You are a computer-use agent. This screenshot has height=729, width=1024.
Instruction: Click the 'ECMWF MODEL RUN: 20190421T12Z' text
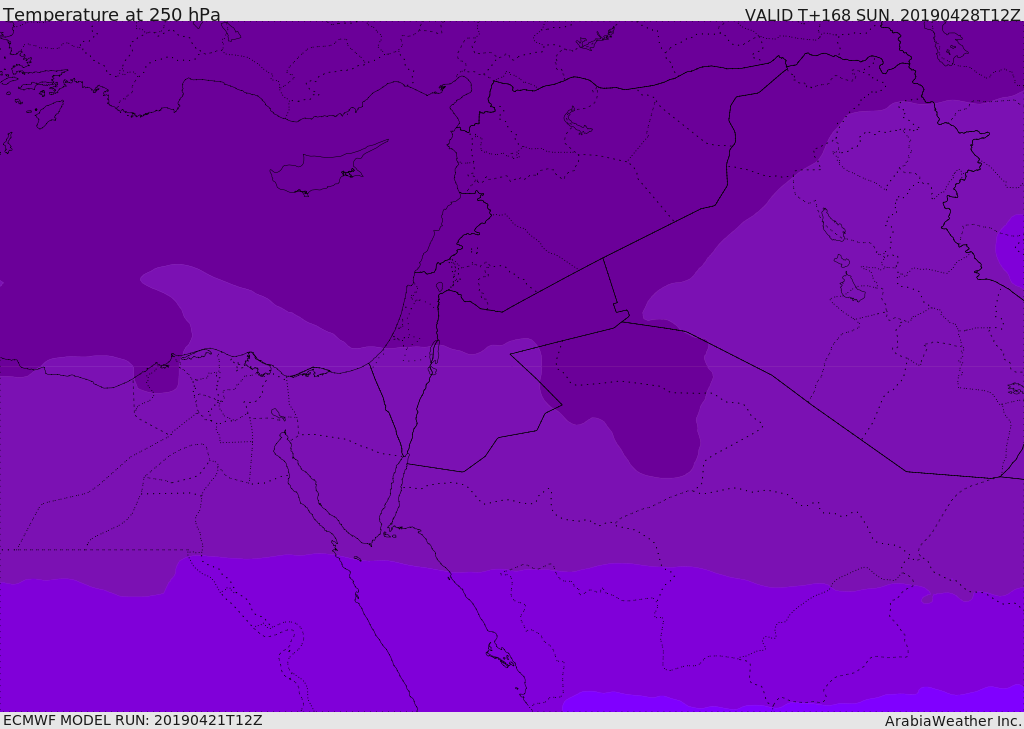tap(133, 720)
